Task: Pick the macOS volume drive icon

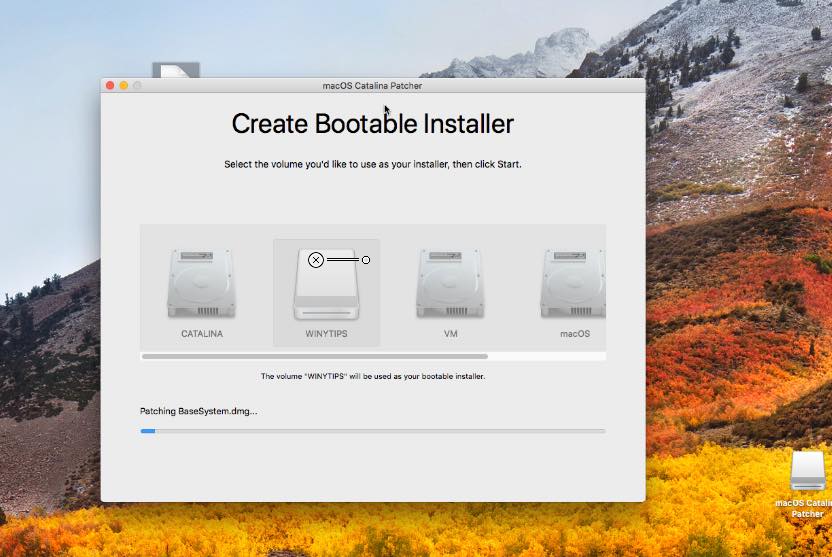Action: [x=573, y=283]
